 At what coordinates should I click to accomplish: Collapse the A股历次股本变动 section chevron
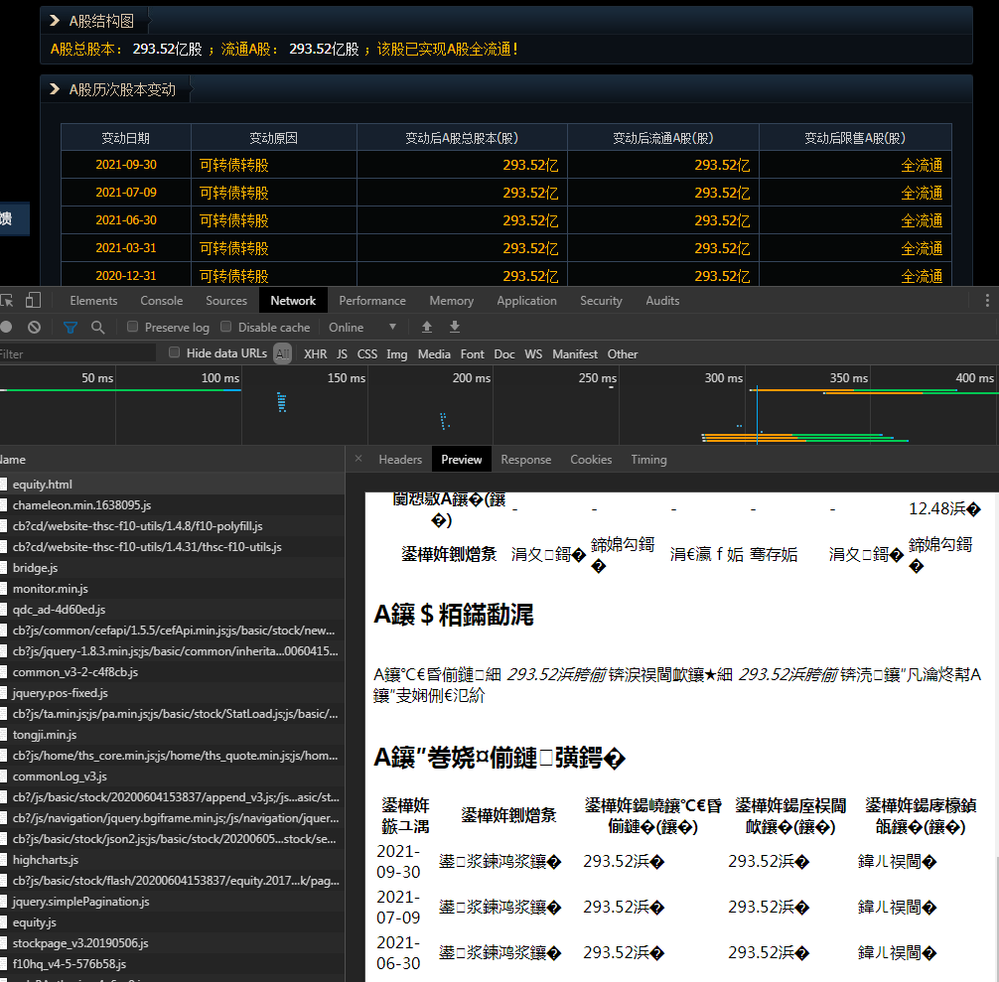pyautogui.click(x=55, y=89)
